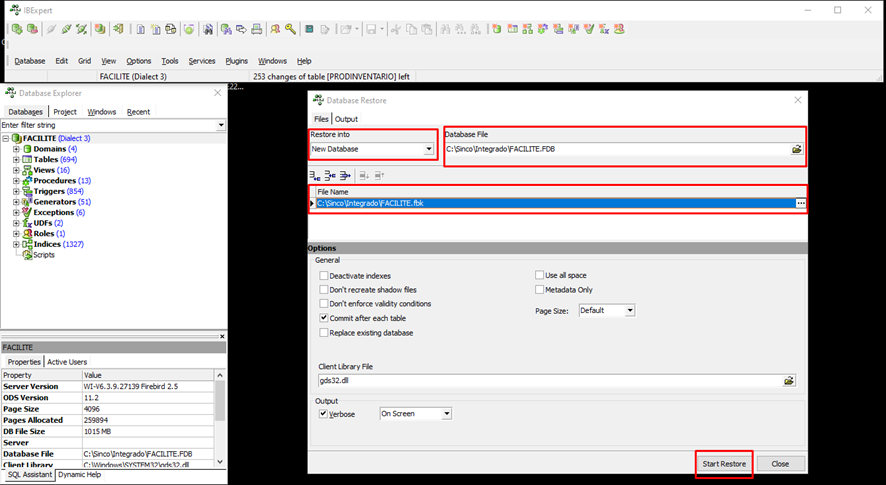This screenshot has height=485, width=886.
Task: Click the printer icon in the main toolbar
Action: pos(257,29)
